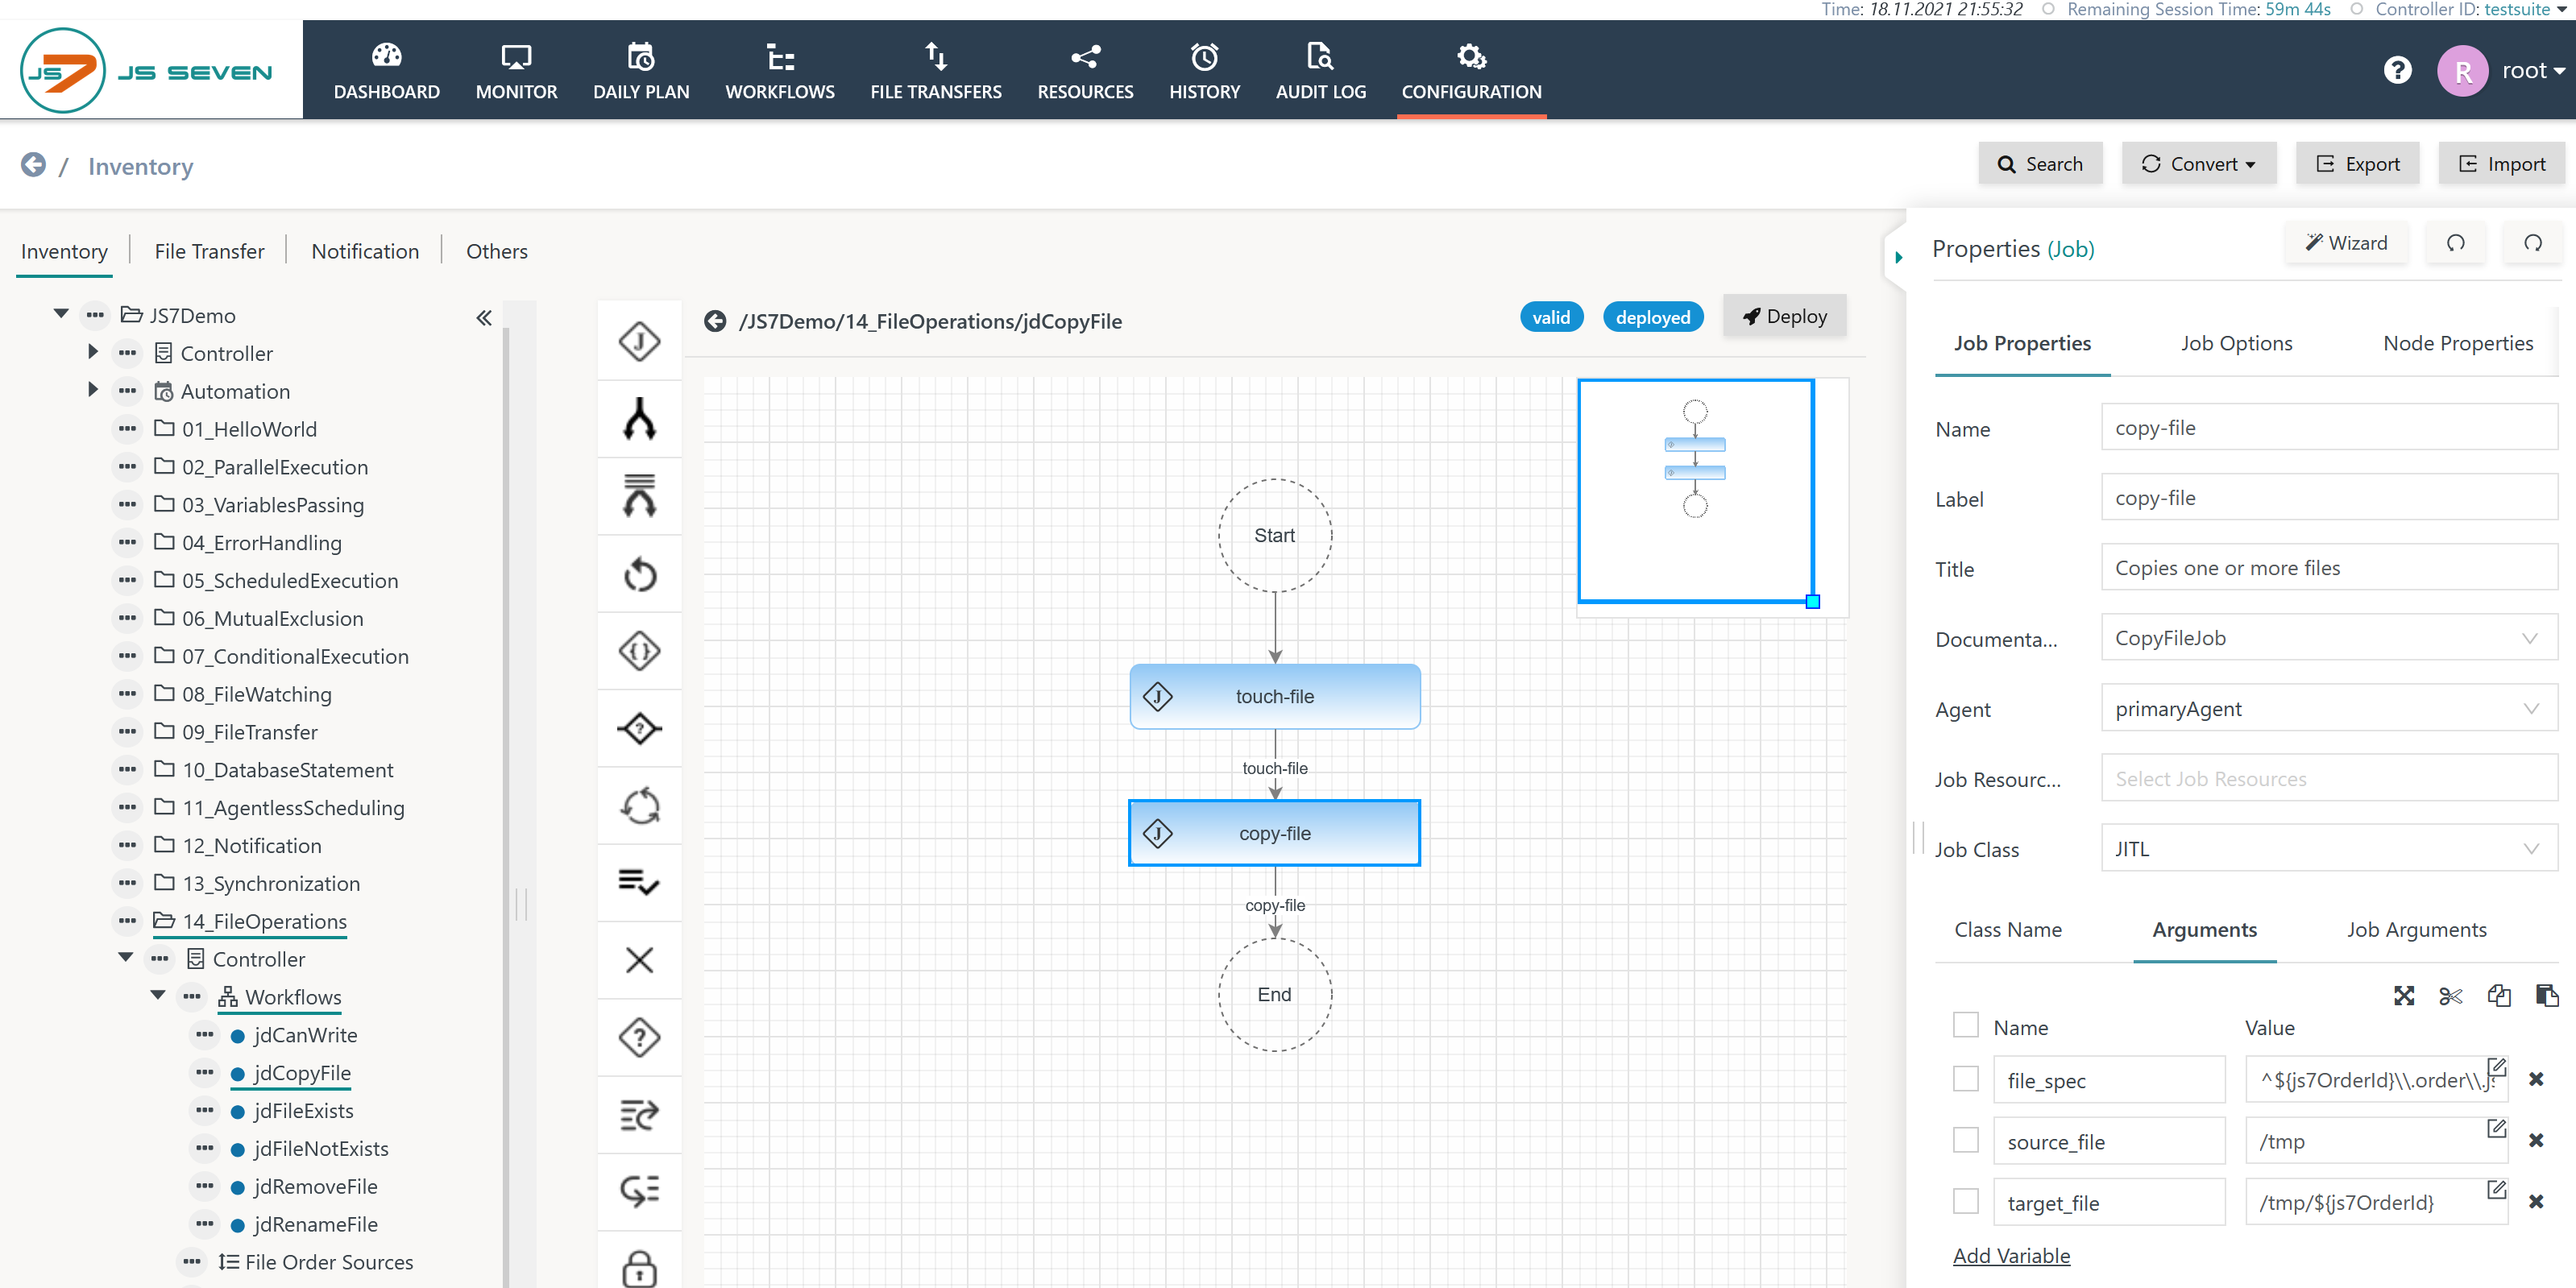Collapse the inventory tree panel
2576x1288 pixels.
484,318
